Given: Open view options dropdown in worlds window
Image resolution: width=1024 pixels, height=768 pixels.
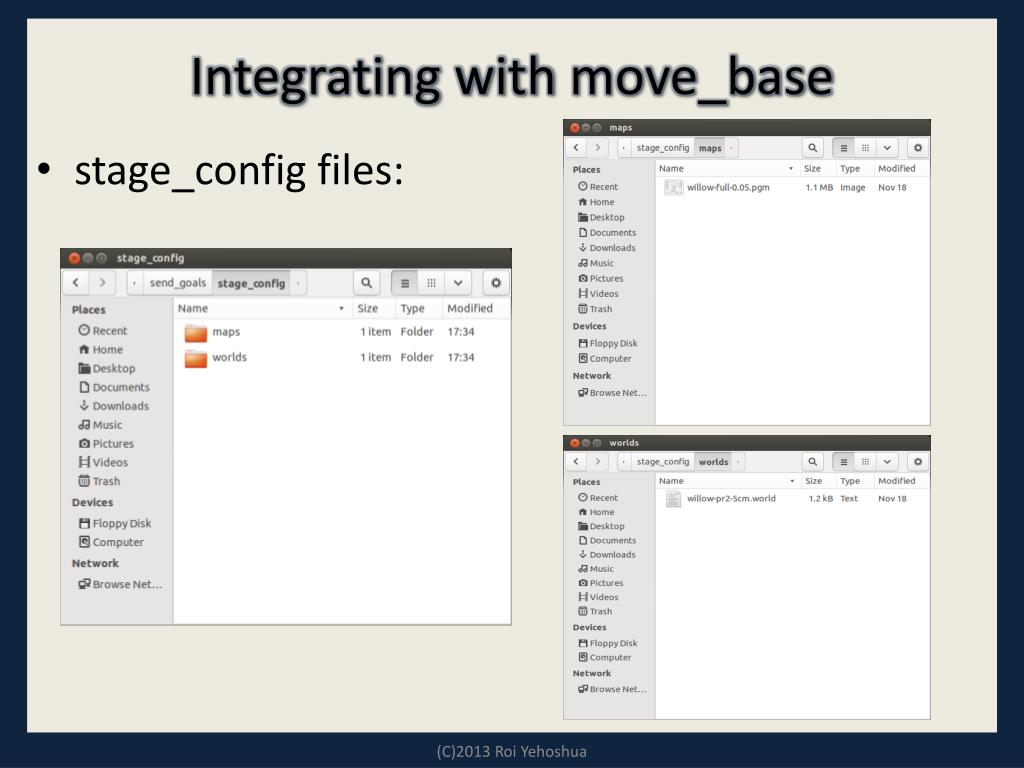Looking at the screenshot, I should (x=887, y=462).
